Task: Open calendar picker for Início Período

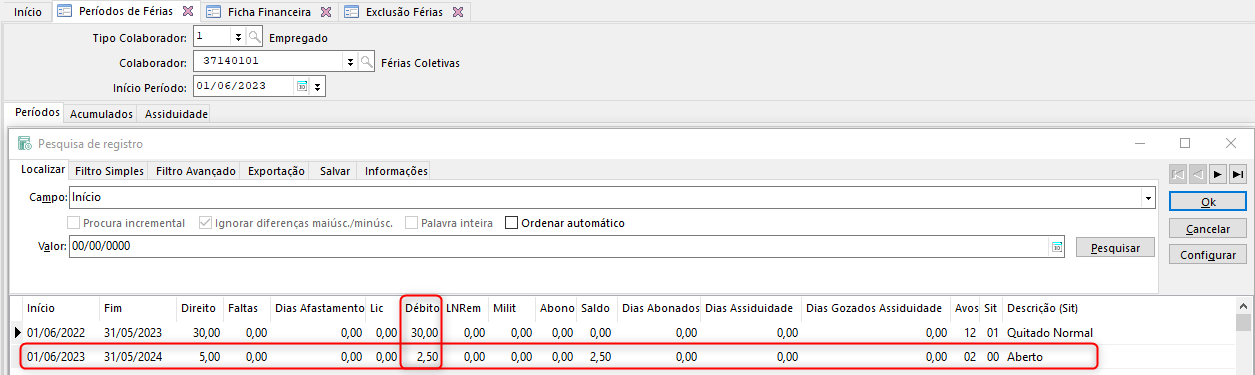Action: (302, 87)
